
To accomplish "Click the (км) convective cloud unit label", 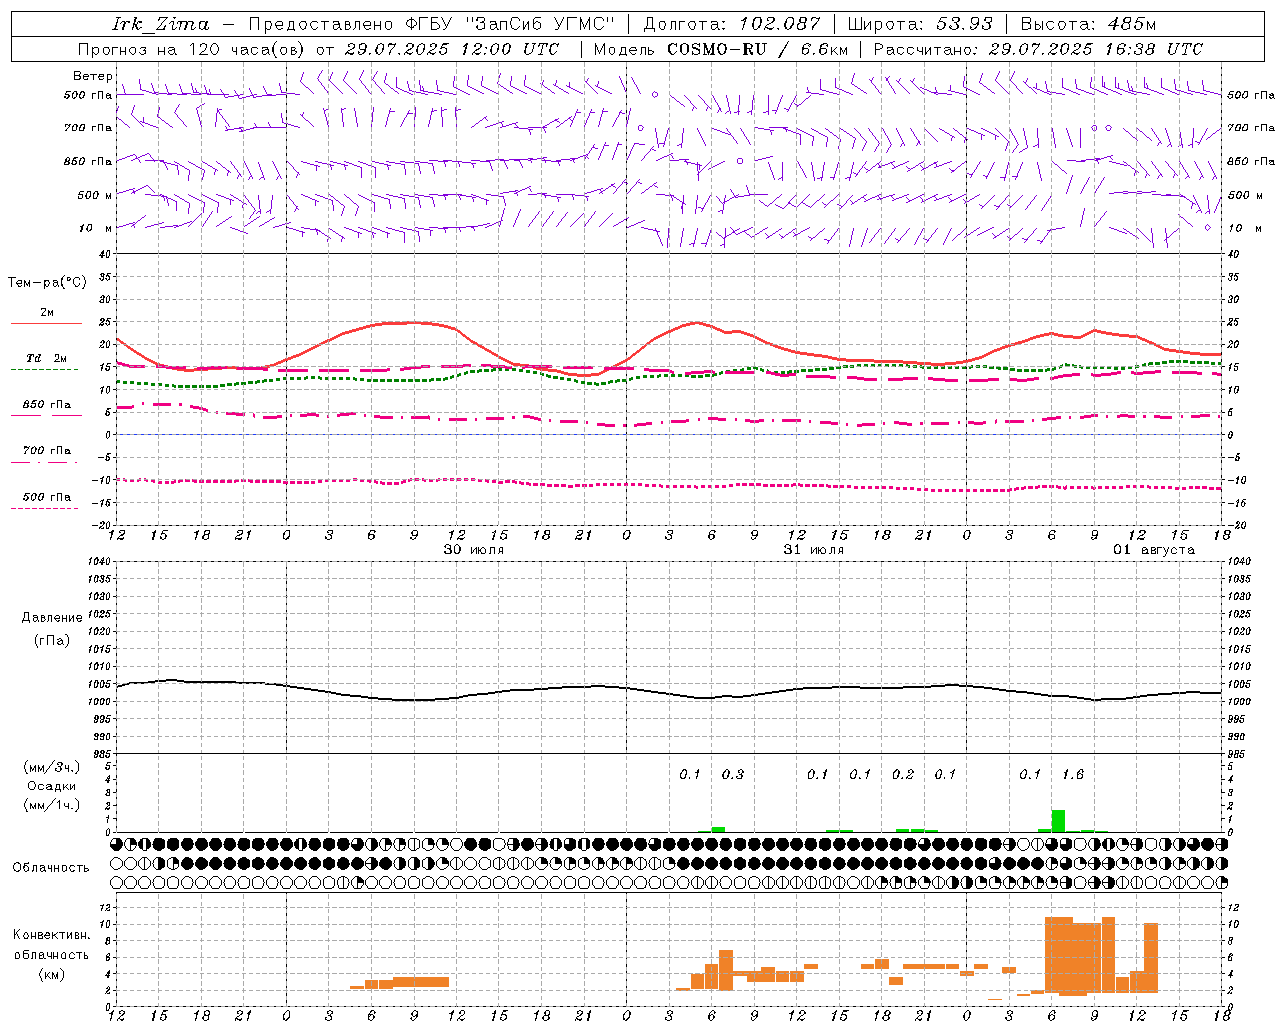I will coord(51,974).
